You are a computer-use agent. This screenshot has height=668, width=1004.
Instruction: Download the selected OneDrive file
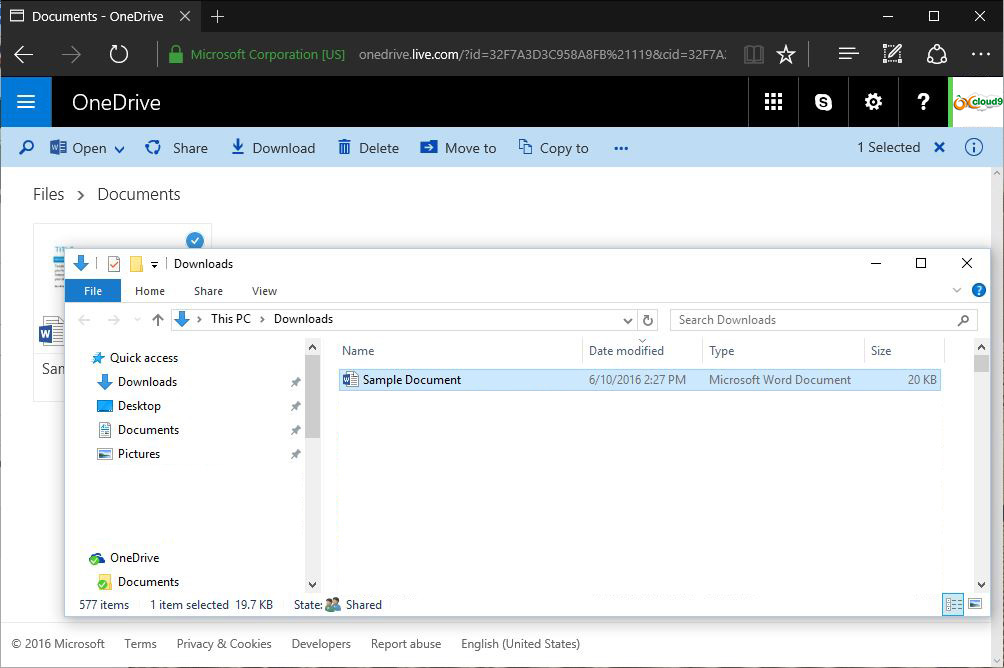273,148
